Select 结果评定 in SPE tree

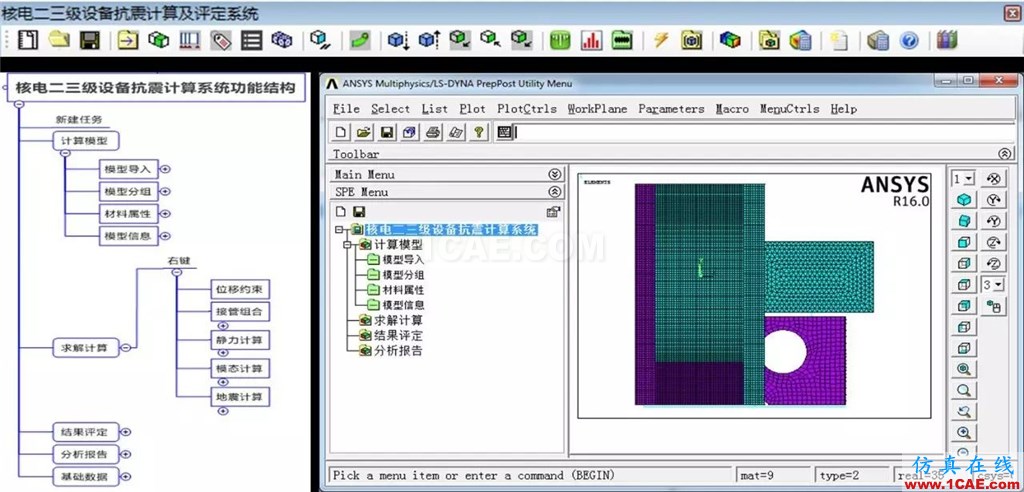point(398,336)
